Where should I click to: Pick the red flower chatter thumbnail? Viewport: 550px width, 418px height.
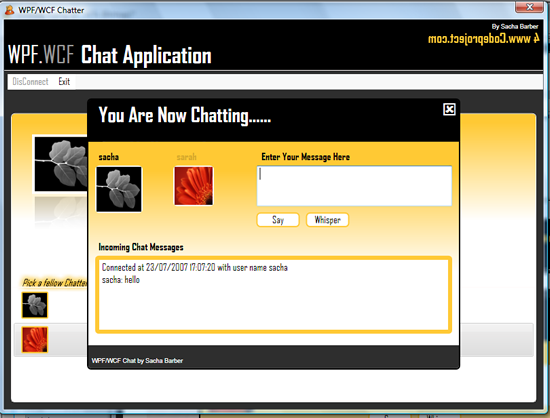click(35, 339)
